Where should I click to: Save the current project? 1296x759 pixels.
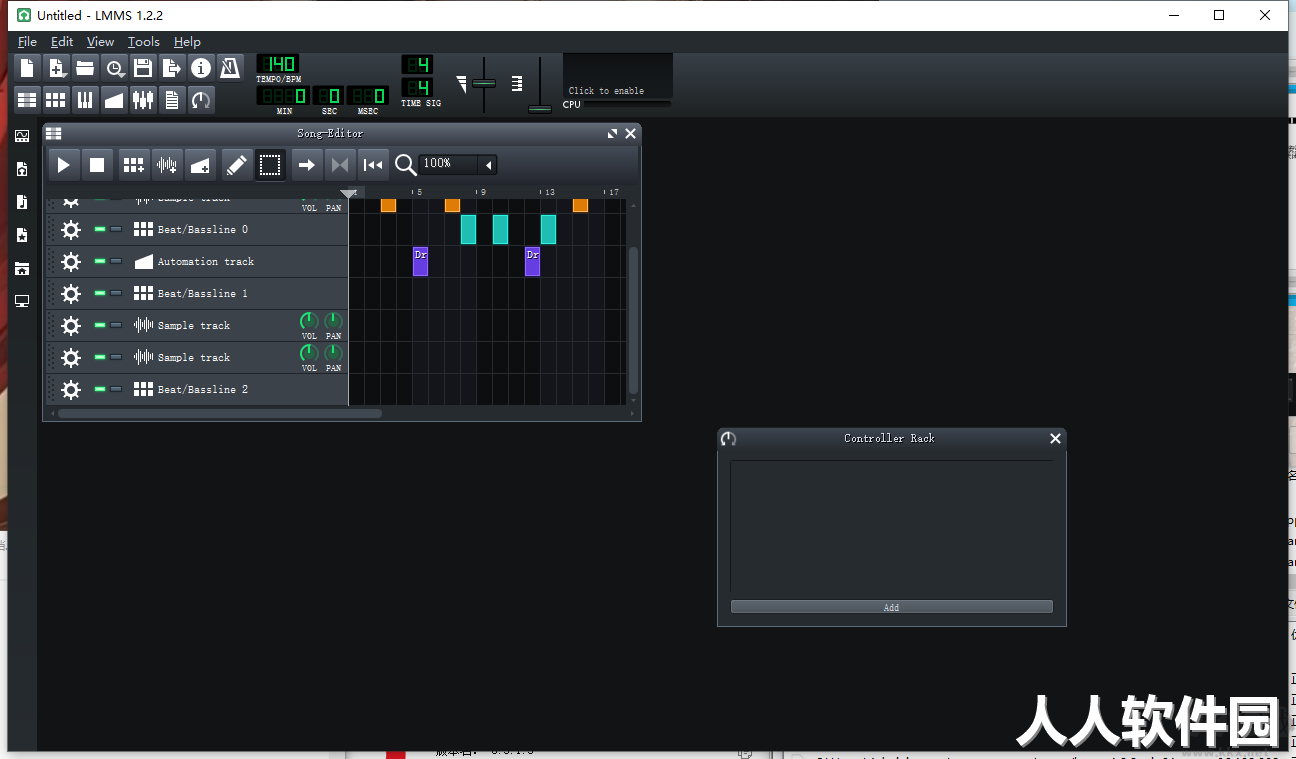[143, 68]
